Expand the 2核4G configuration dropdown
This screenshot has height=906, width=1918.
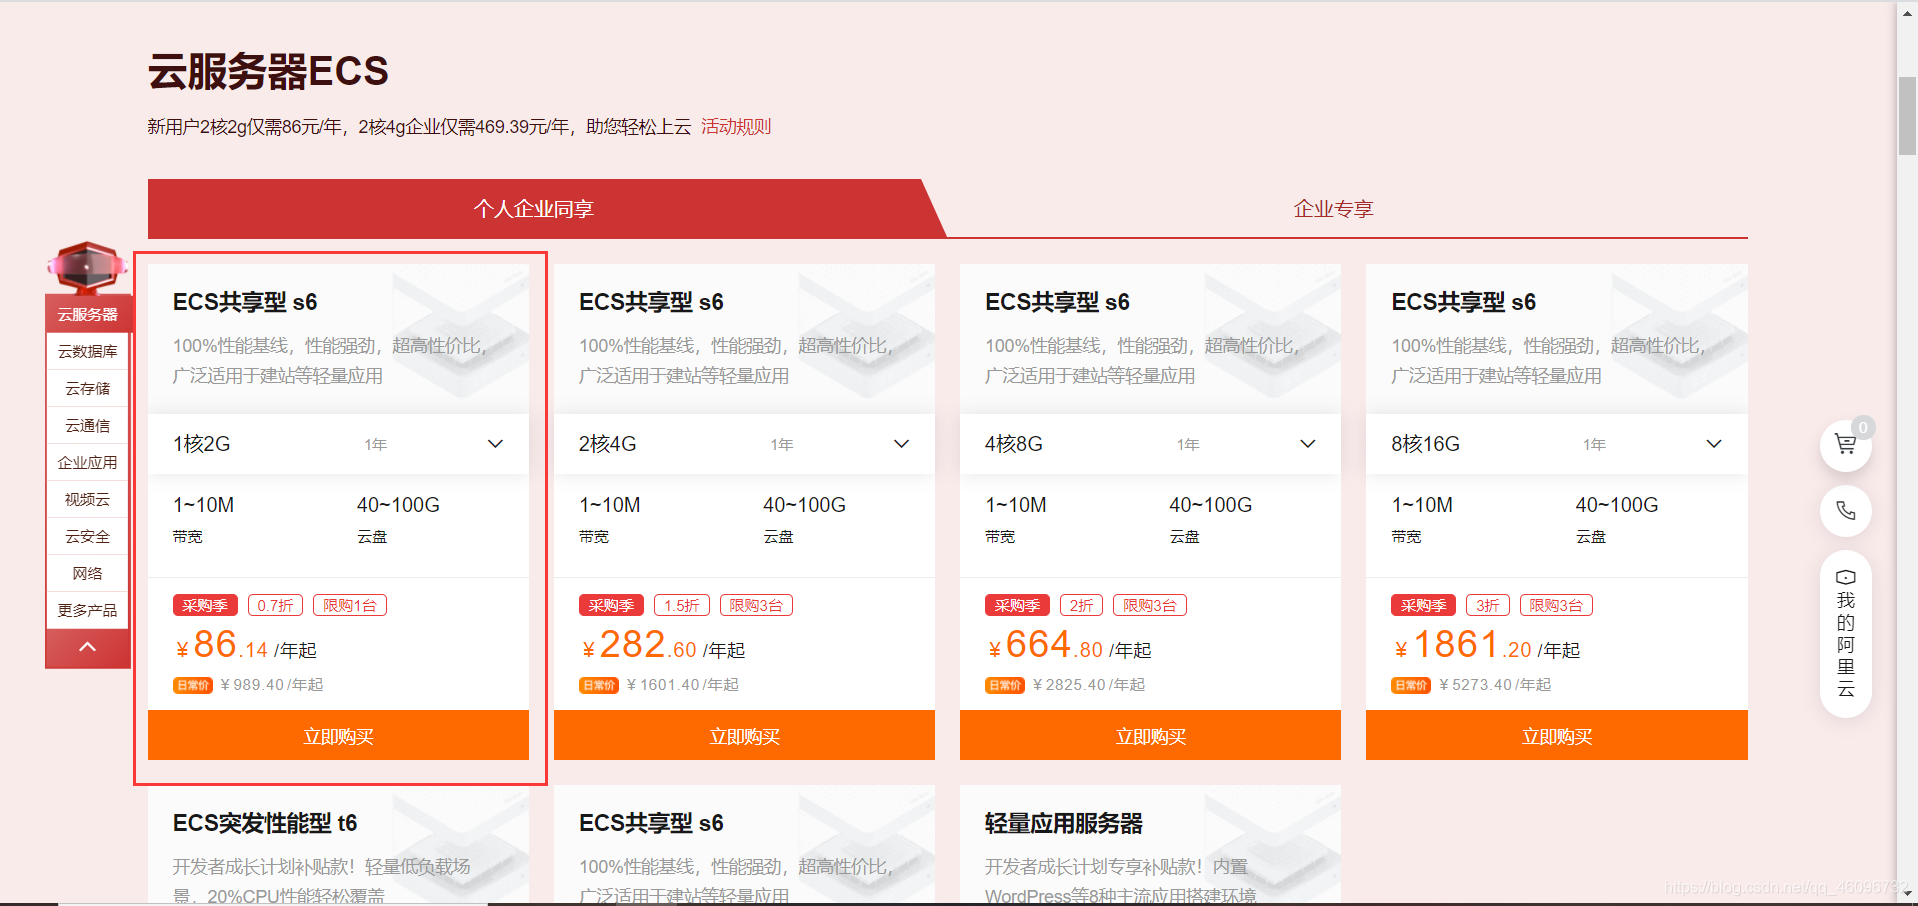744,444
